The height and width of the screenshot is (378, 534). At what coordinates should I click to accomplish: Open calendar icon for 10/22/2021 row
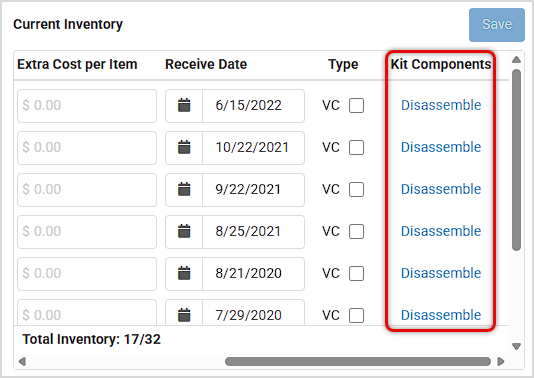coord(184,147)
